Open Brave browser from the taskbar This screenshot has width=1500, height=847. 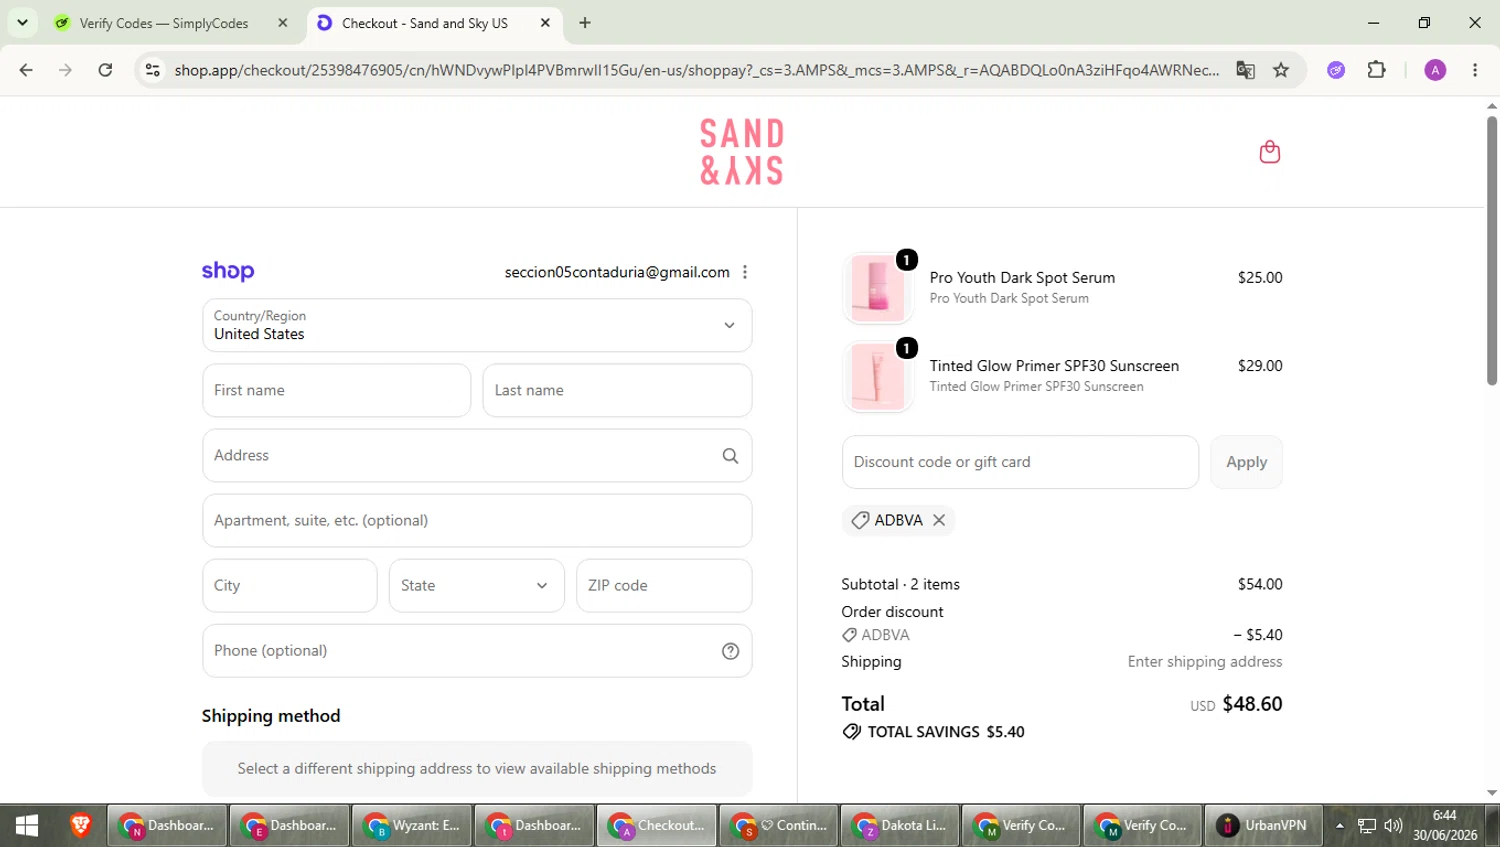tap(80, 826)
